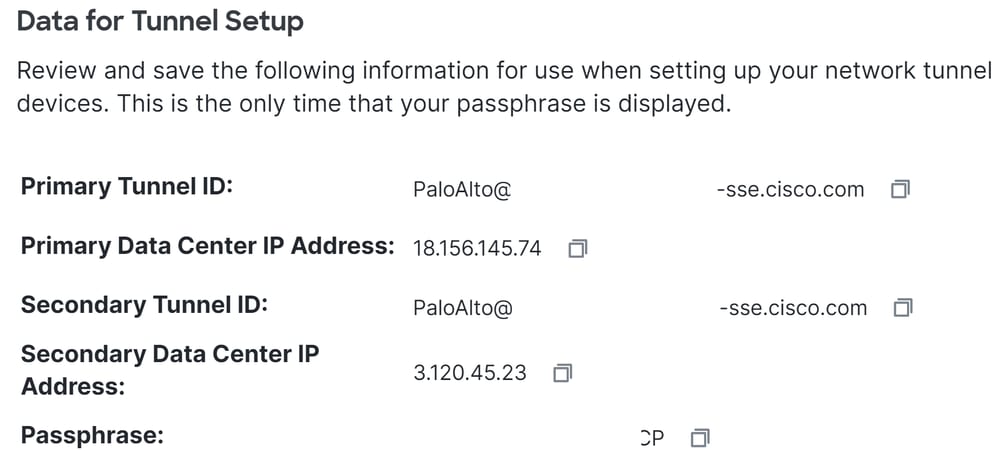Click the IP value 18.156.145.74
The image size is (999, 451).
(477, 248)
